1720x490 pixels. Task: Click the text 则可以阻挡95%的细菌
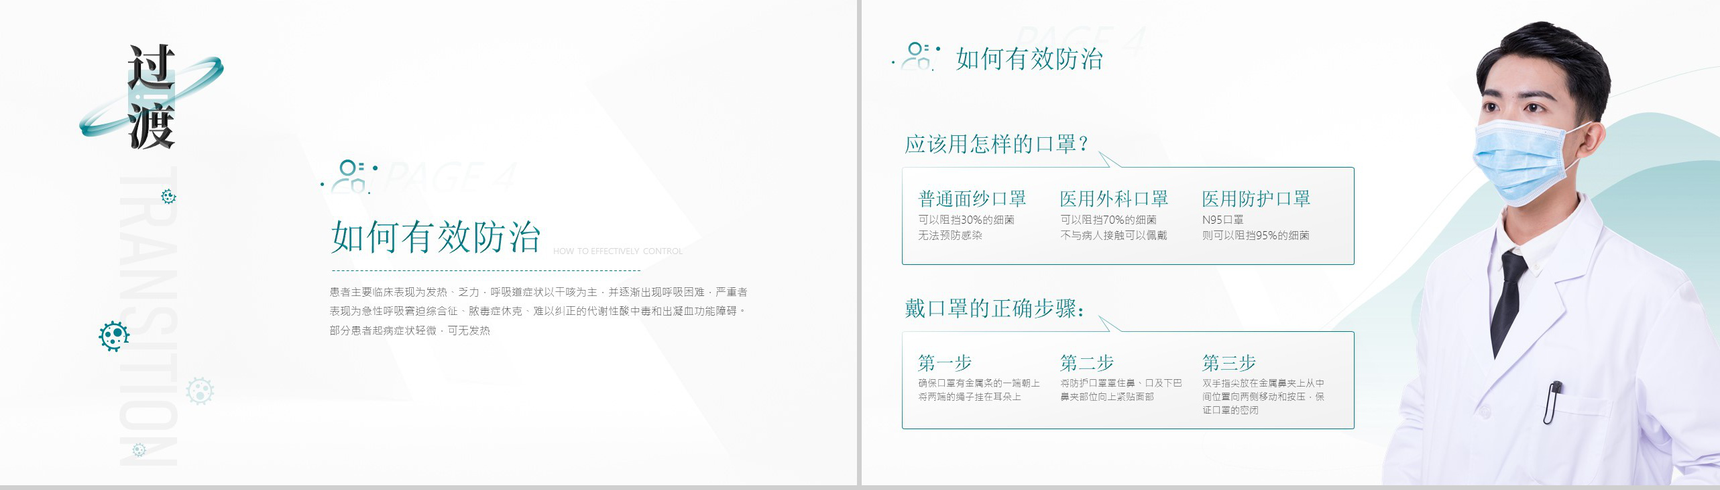tap(1256, 236)
